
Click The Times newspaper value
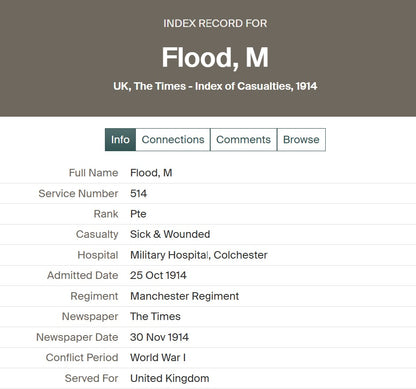pyautogui.click(x=155, y=316)
